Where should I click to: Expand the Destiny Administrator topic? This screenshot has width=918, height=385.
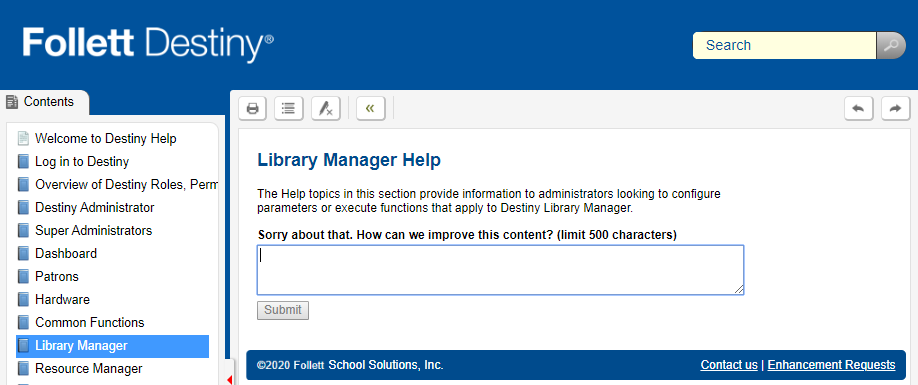point(95,208)
